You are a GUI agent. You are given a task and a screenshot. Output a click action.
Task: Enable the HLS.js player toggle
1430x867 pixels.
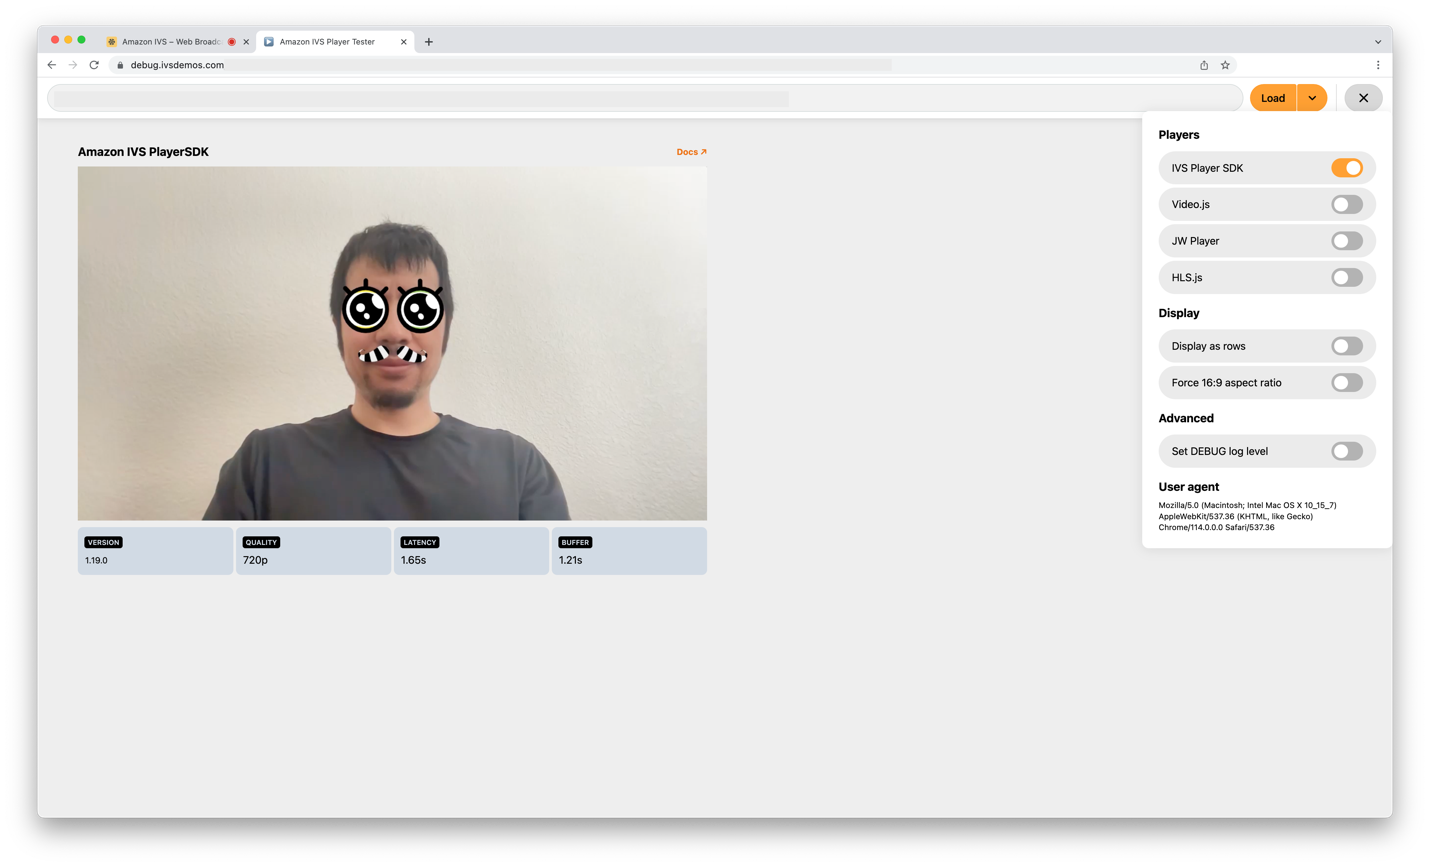coord(1346,277)
